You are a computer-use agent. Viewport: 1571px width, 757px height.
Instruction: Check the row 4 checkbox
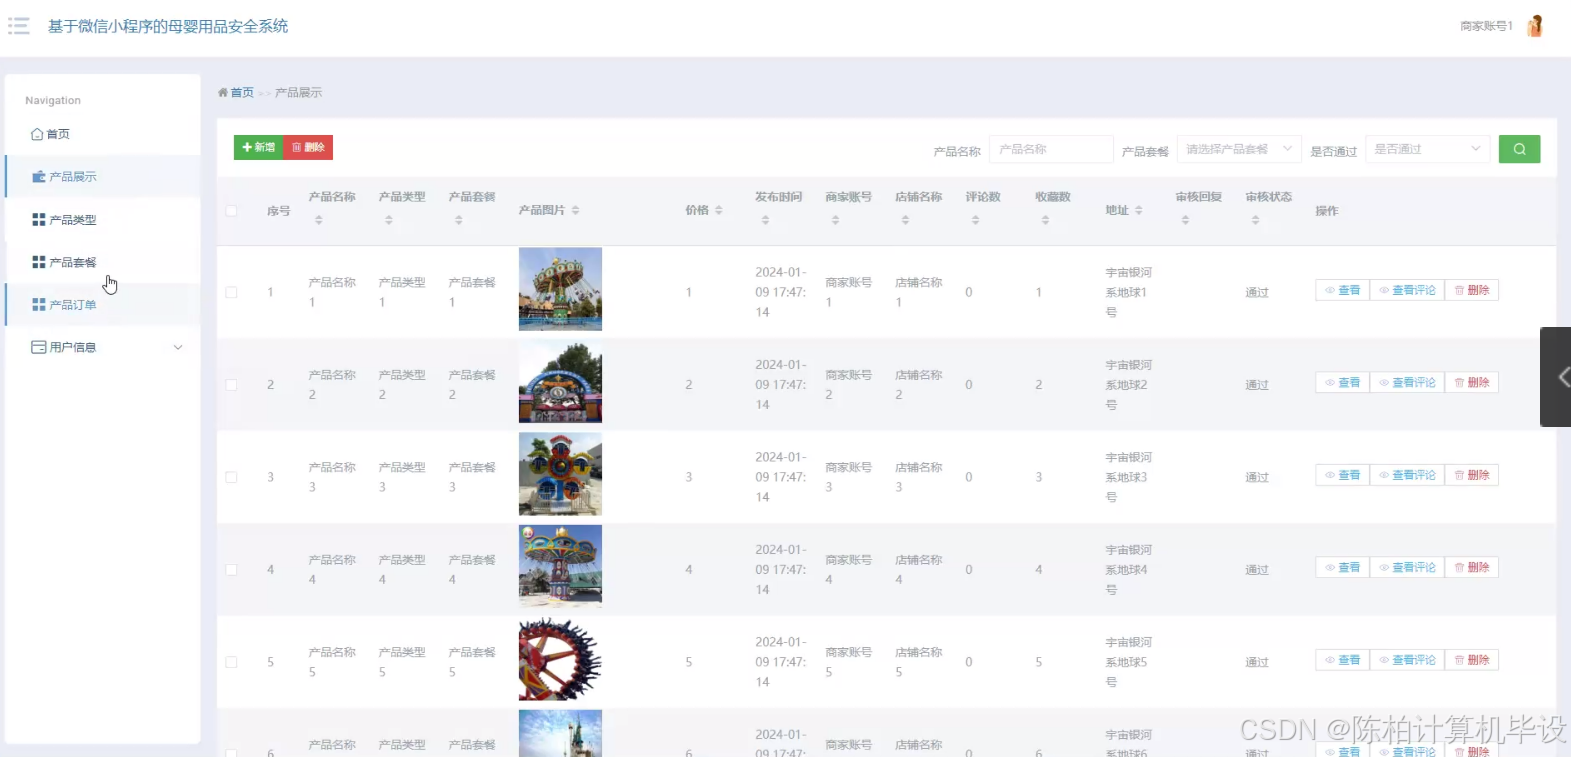tap(231, 570)
